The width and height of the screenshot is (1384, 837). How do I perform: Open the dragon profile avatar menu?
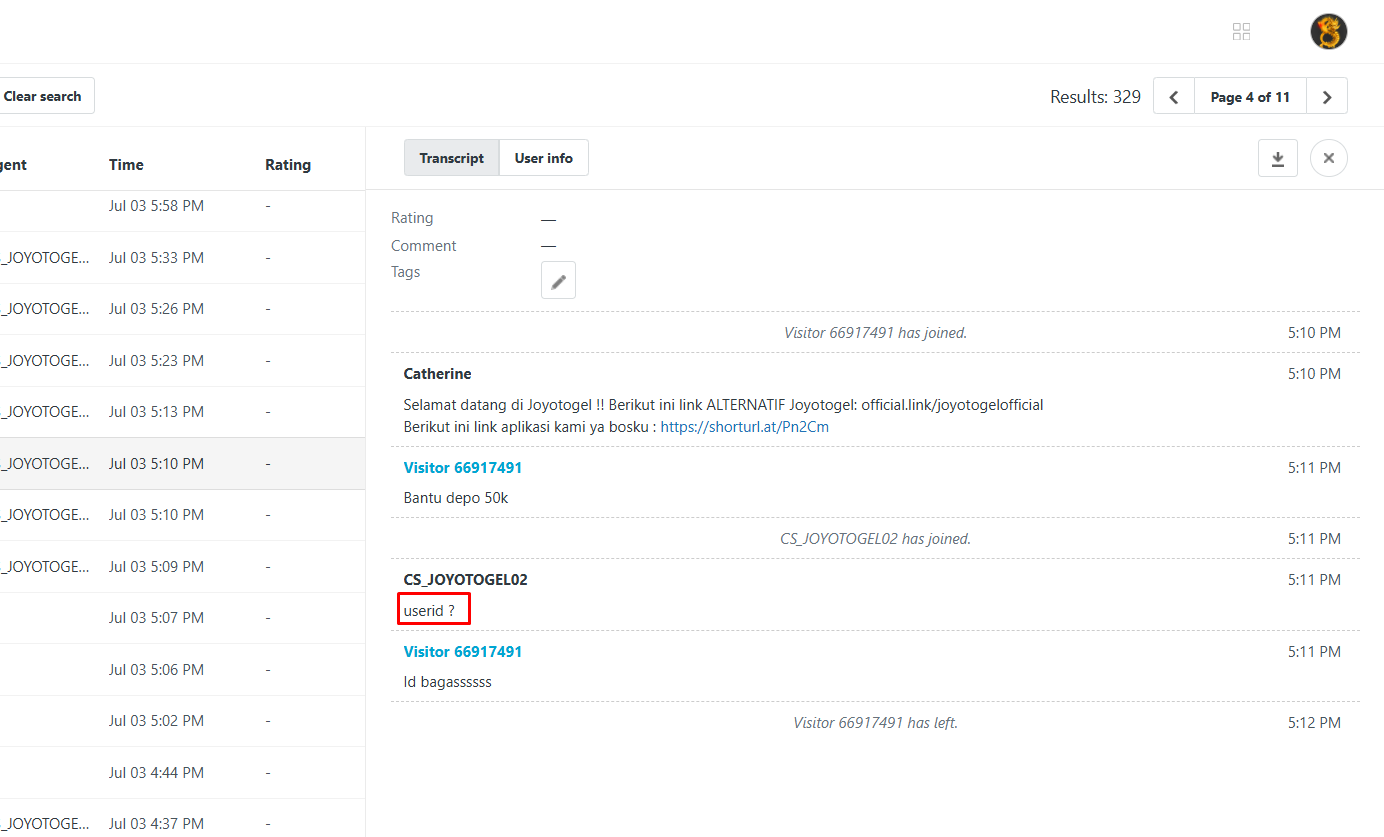[1329, 32]
